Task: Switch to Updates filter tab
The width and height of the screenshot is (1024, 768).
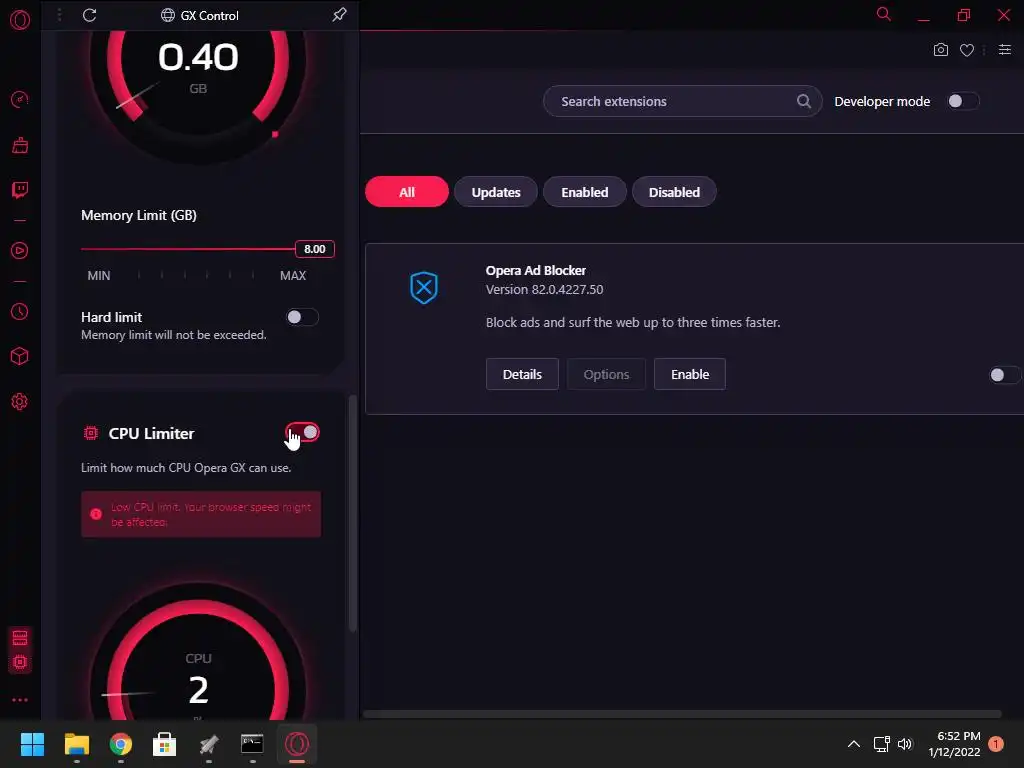Action: [496, 192]
